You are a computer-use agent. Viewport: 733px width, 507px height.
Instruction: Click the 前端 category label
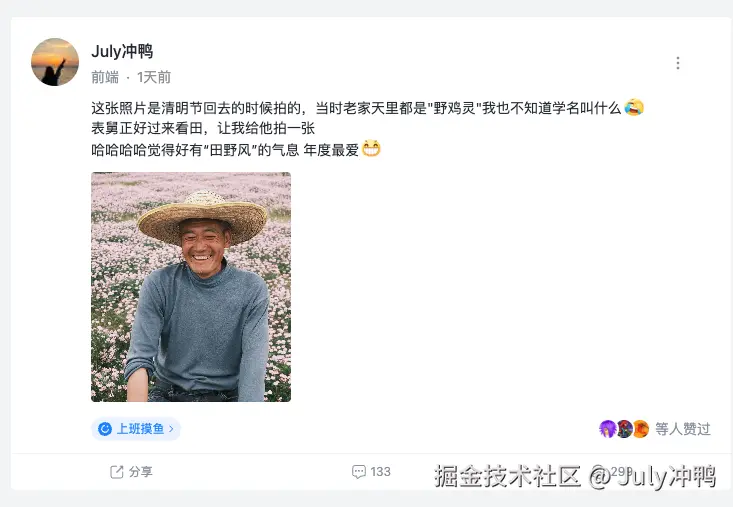pos(105,77)
